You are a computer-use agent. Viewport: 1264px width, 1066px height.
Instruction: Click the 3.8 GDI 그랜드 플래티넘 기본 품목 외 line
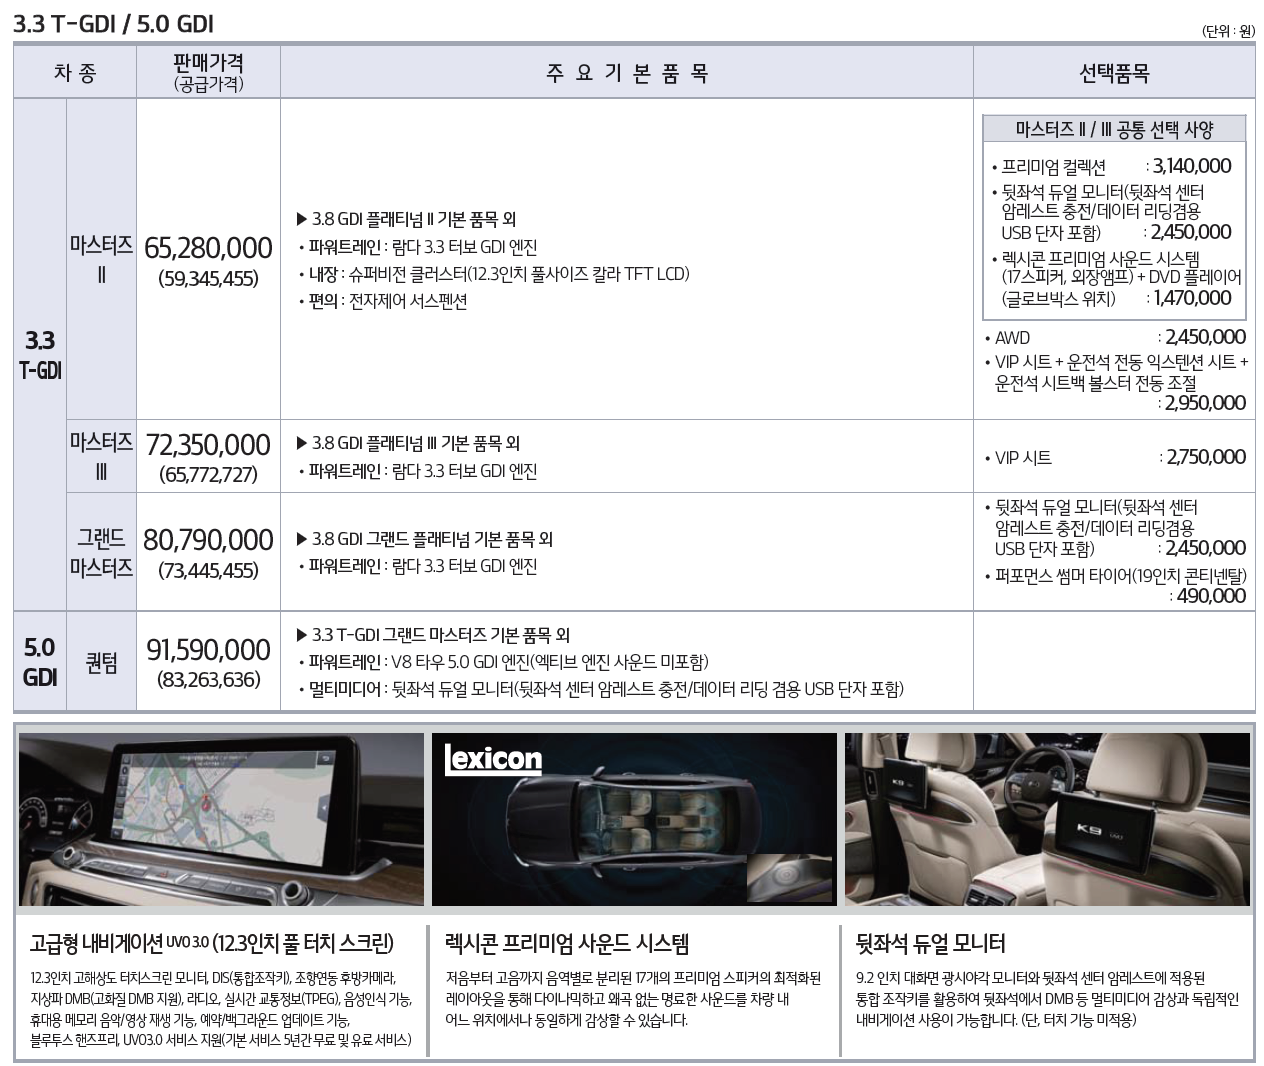pos(424,539)
